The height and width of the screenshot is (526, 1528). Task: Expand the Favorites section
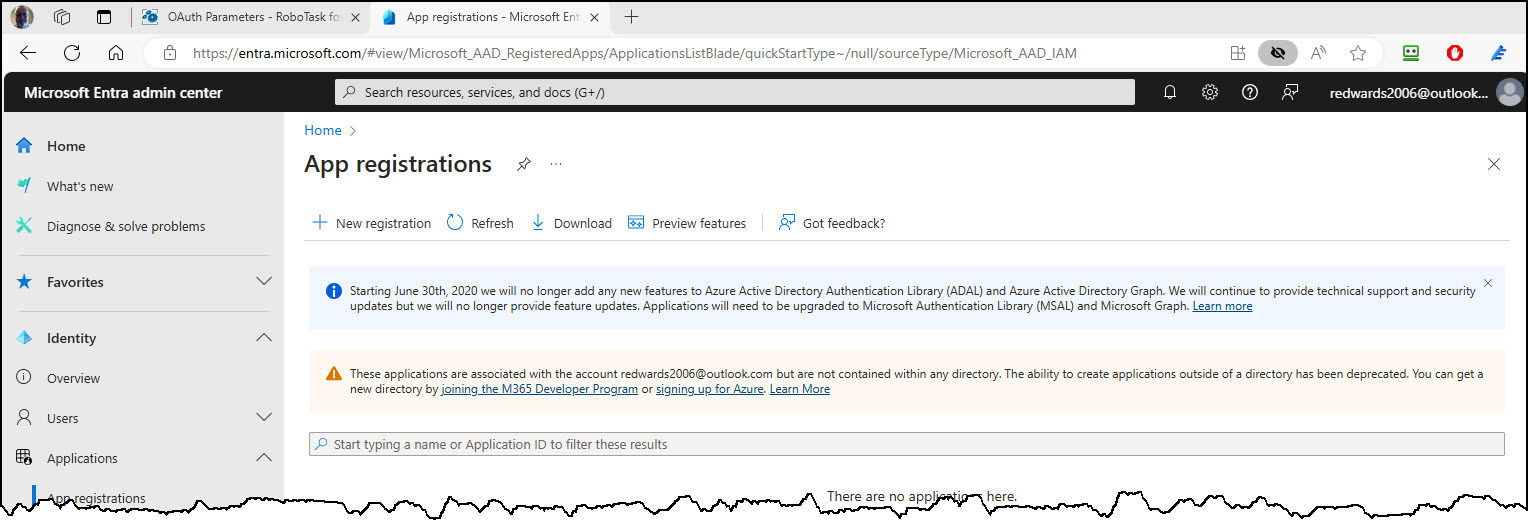[264, 282]
